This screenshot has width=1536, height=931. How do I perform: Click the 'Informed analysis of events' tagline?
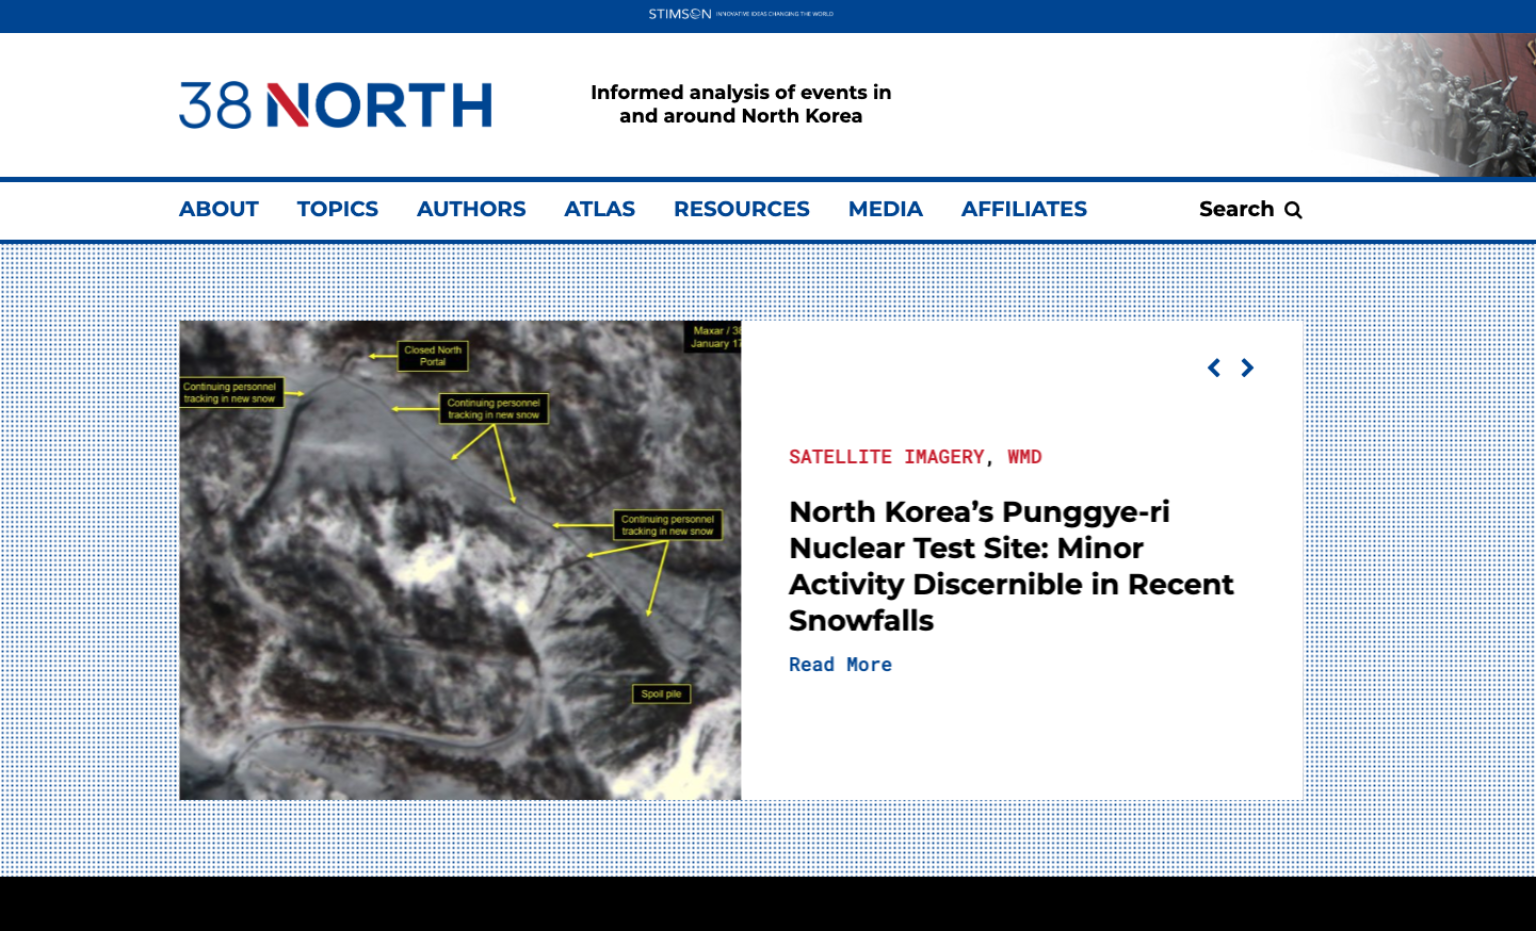740,104
